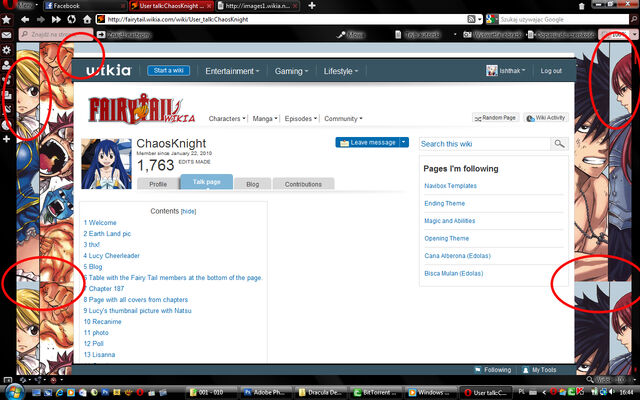
Task: Open the Talk page tab
Action: [x=207, y=182]
